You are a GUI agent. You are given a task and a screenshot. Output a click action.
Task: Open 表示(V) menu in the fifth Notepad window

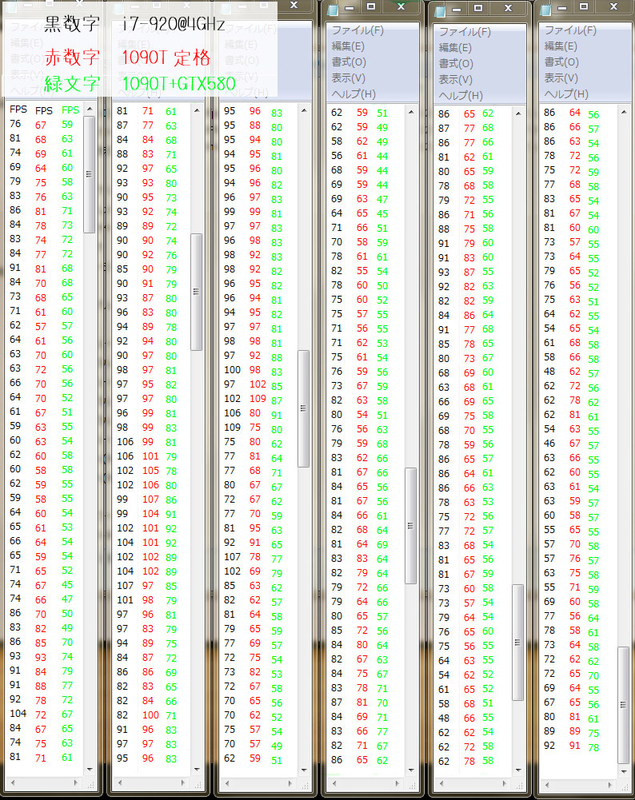pos(455,79)
